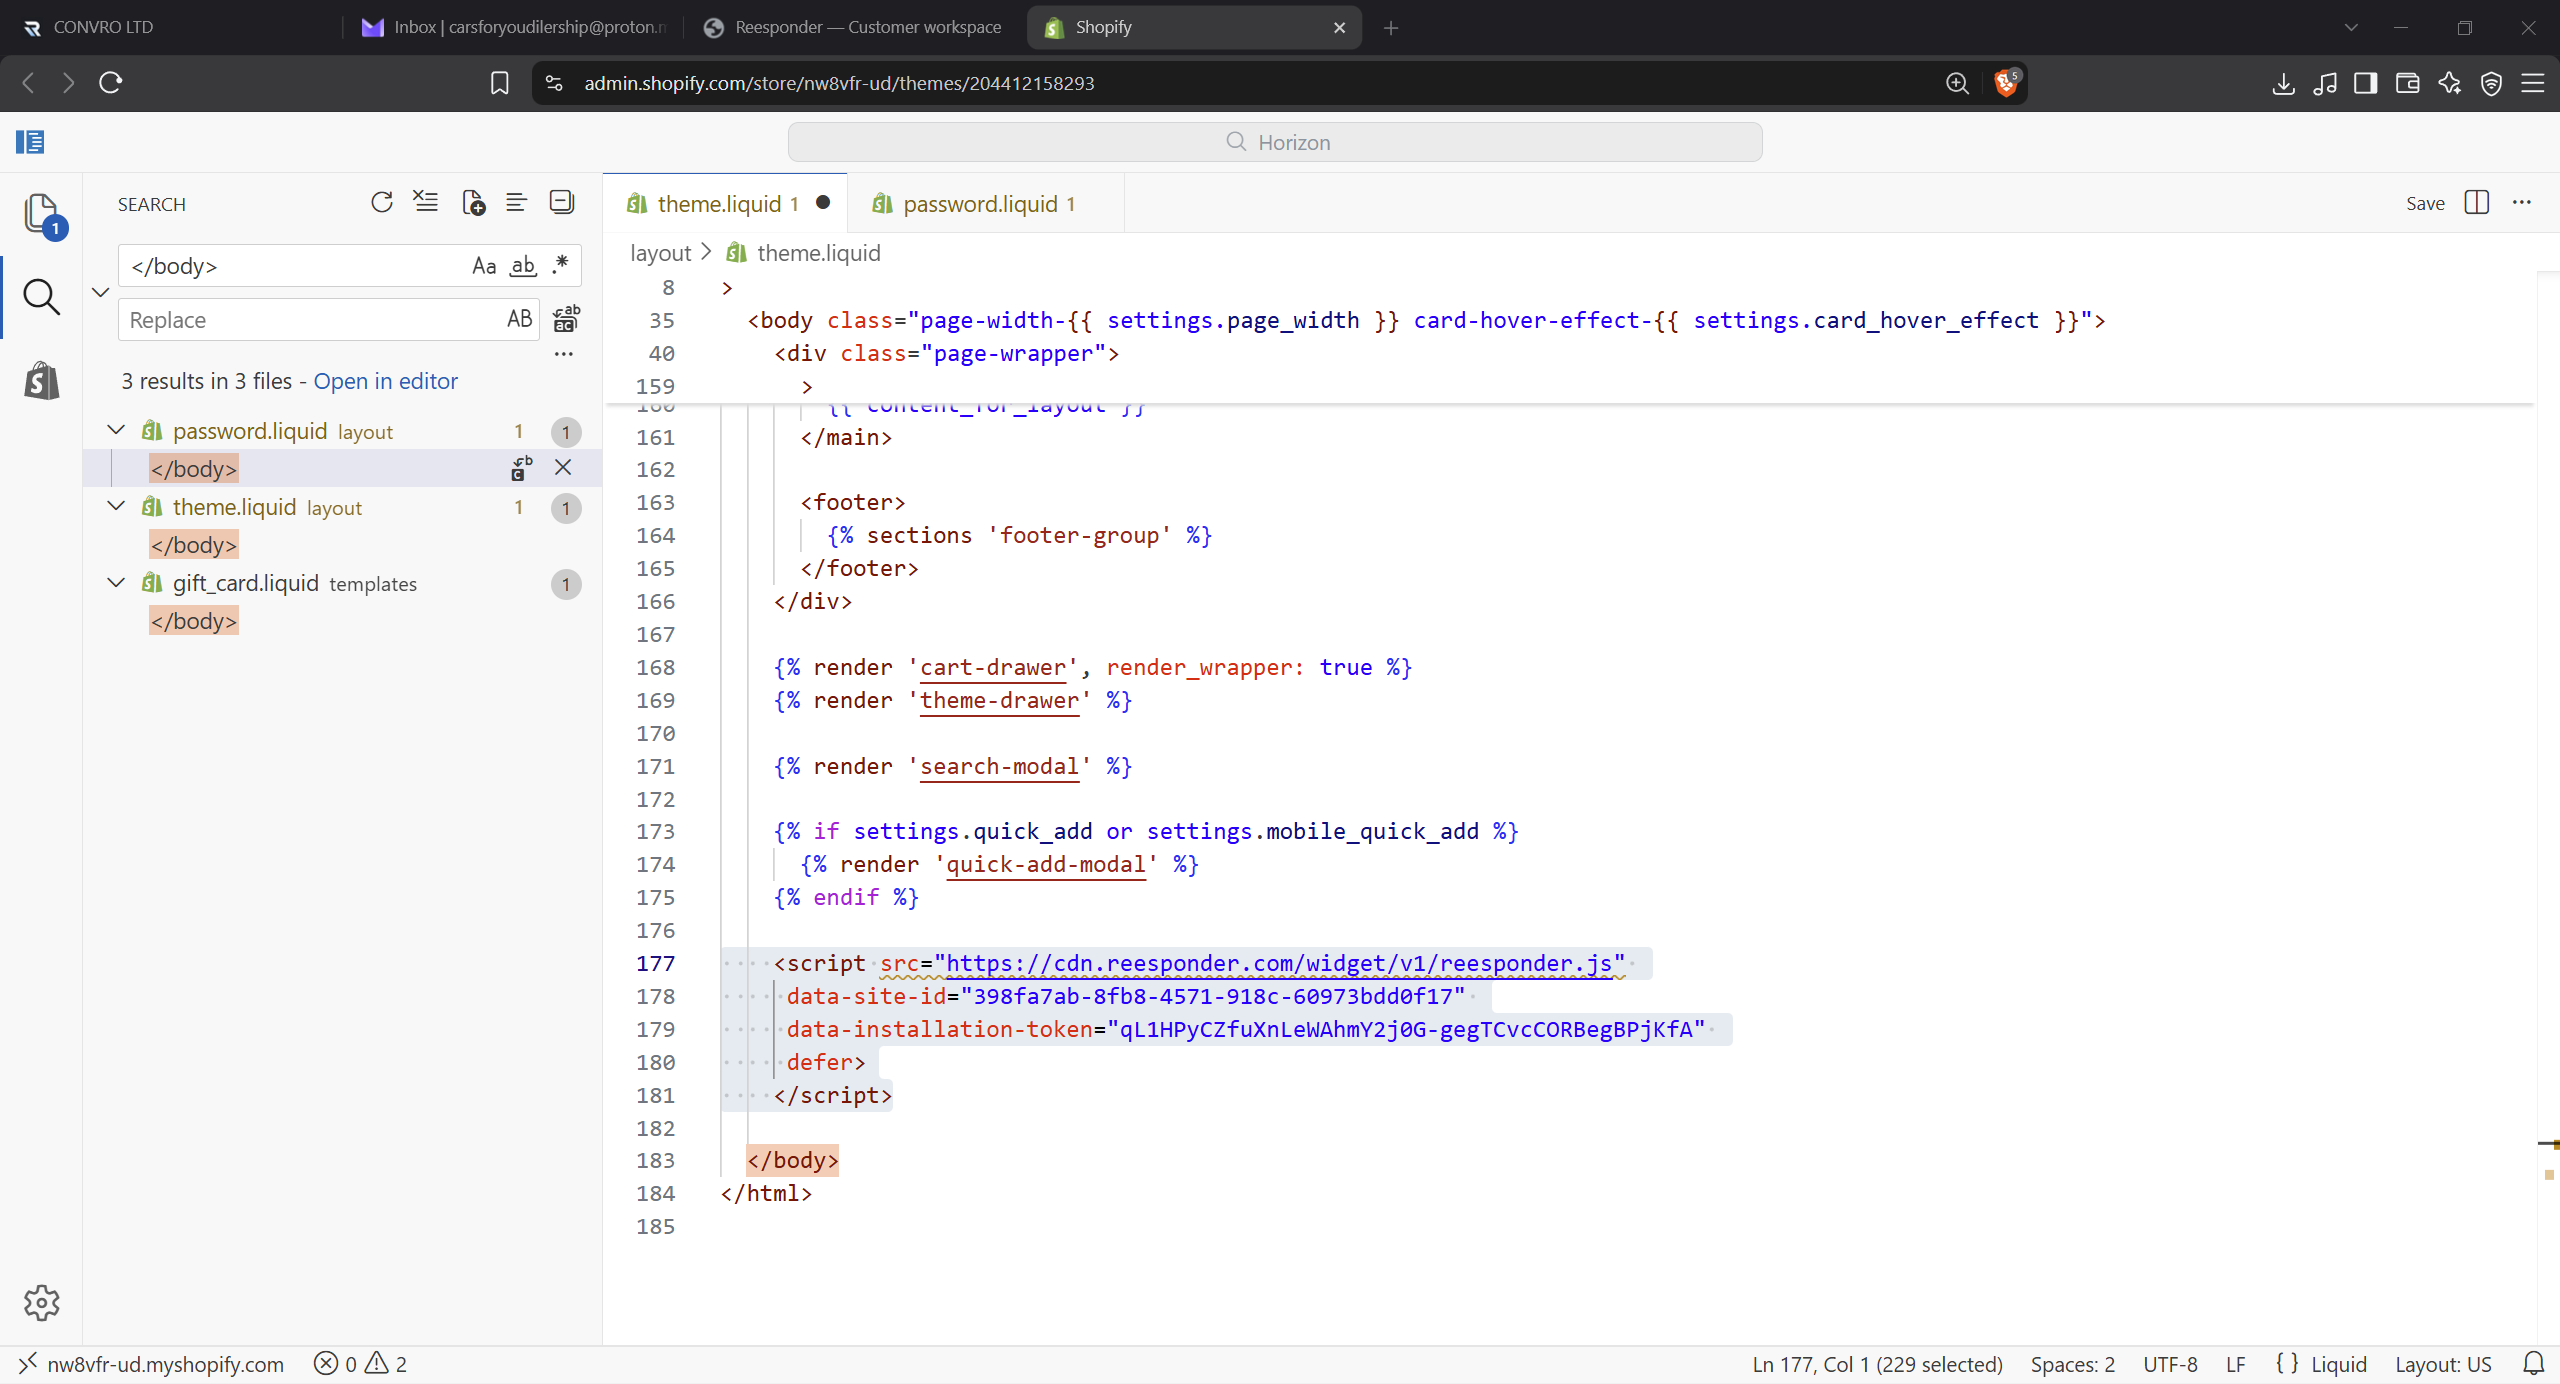Viewport: 2560px width, 1384px height.
Task: Open notifications bell in status bar
Action: click(2533, 1364)
